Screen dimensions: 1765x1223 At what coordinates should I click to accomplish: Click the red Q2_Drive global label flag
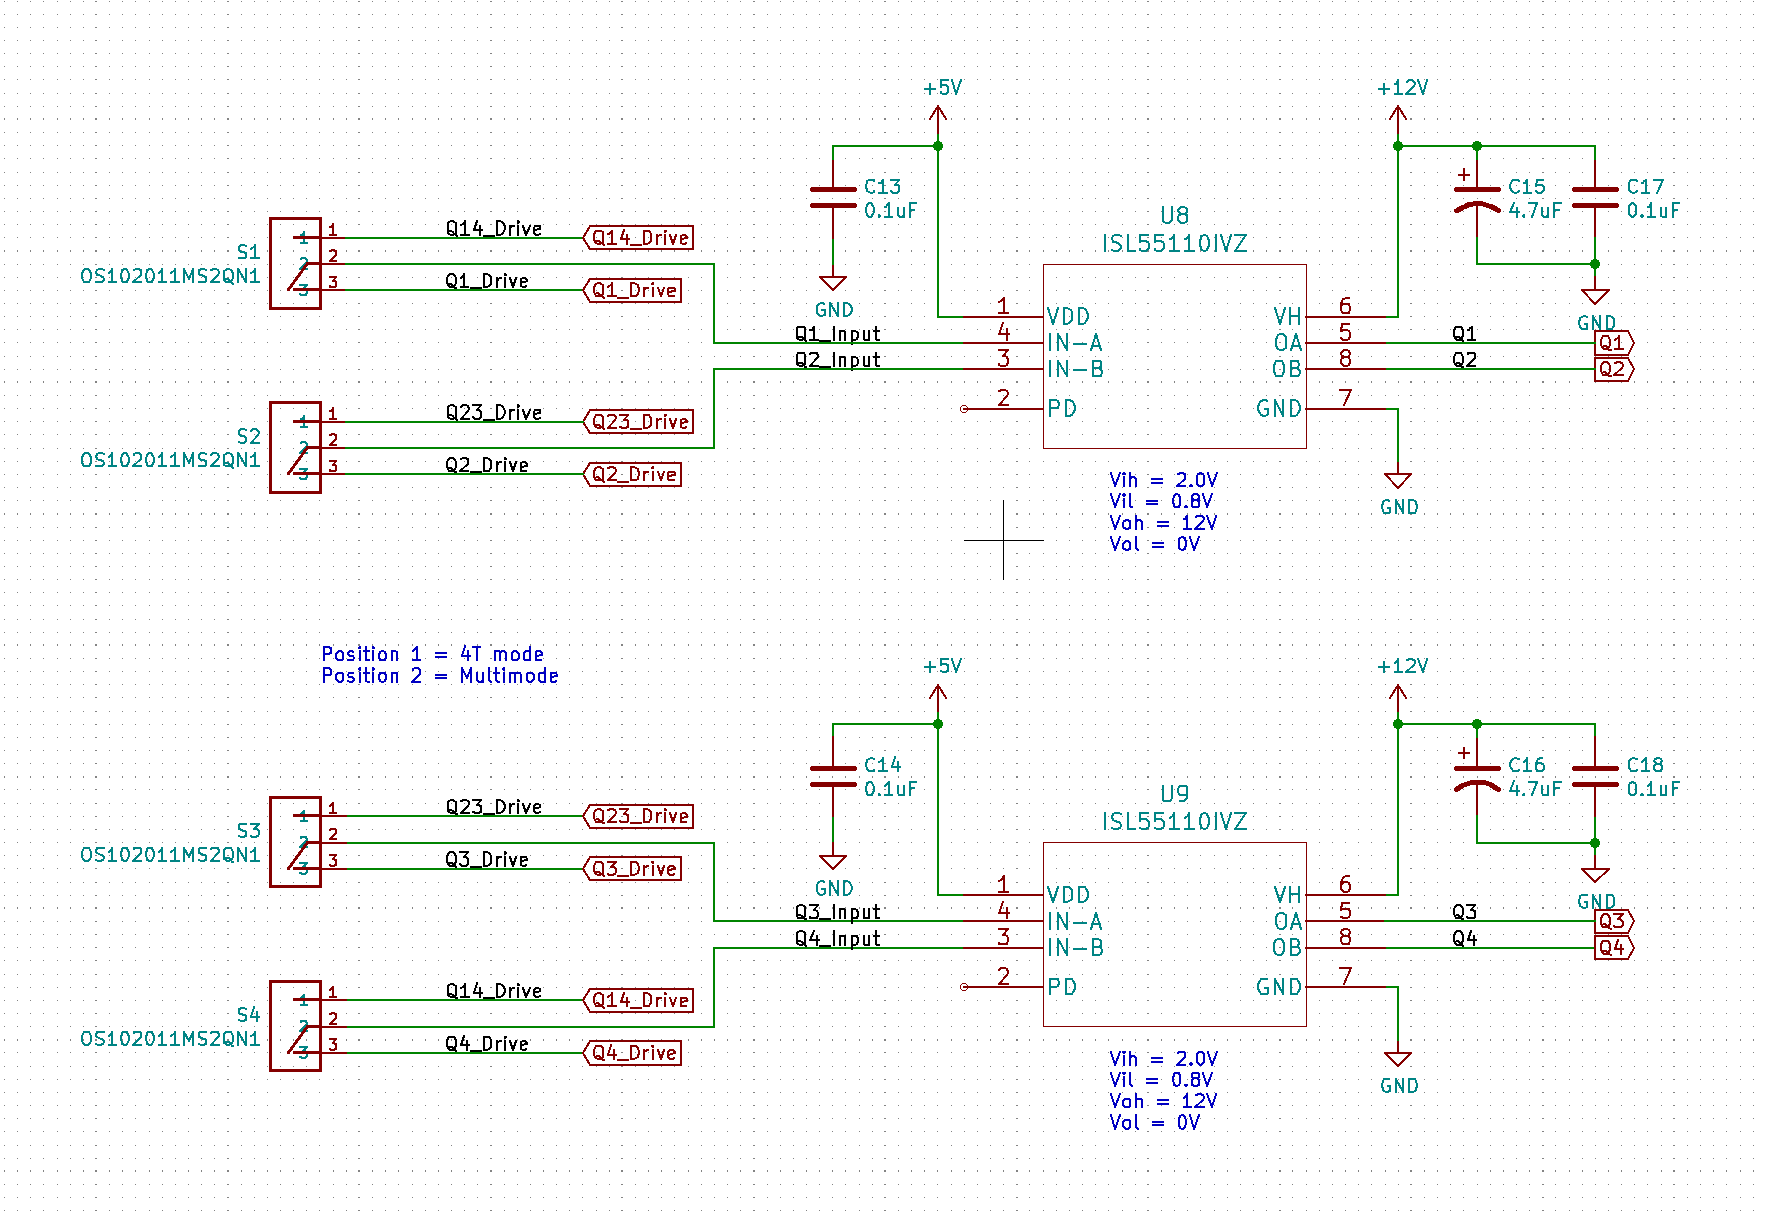(x=632, y=474)
